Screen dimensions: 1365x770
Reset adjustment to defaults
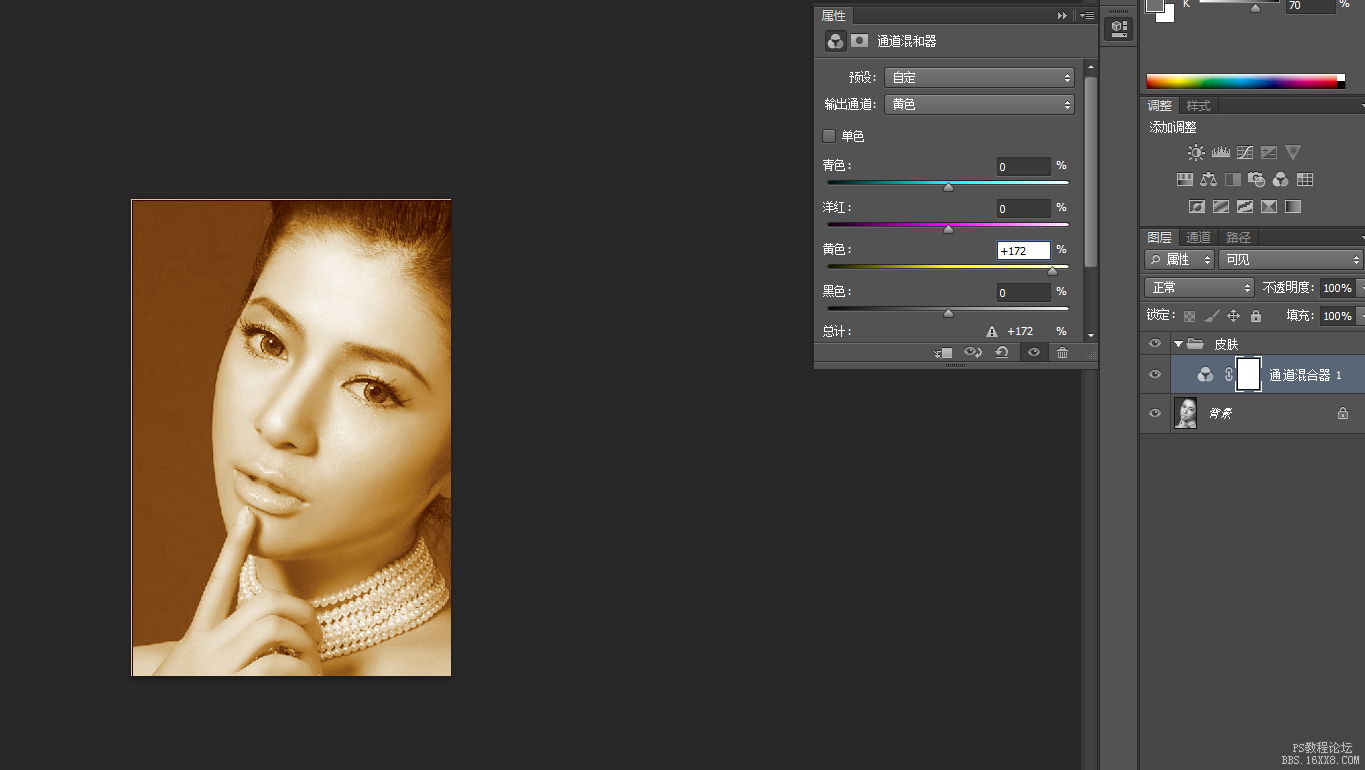coord(1001,353)
